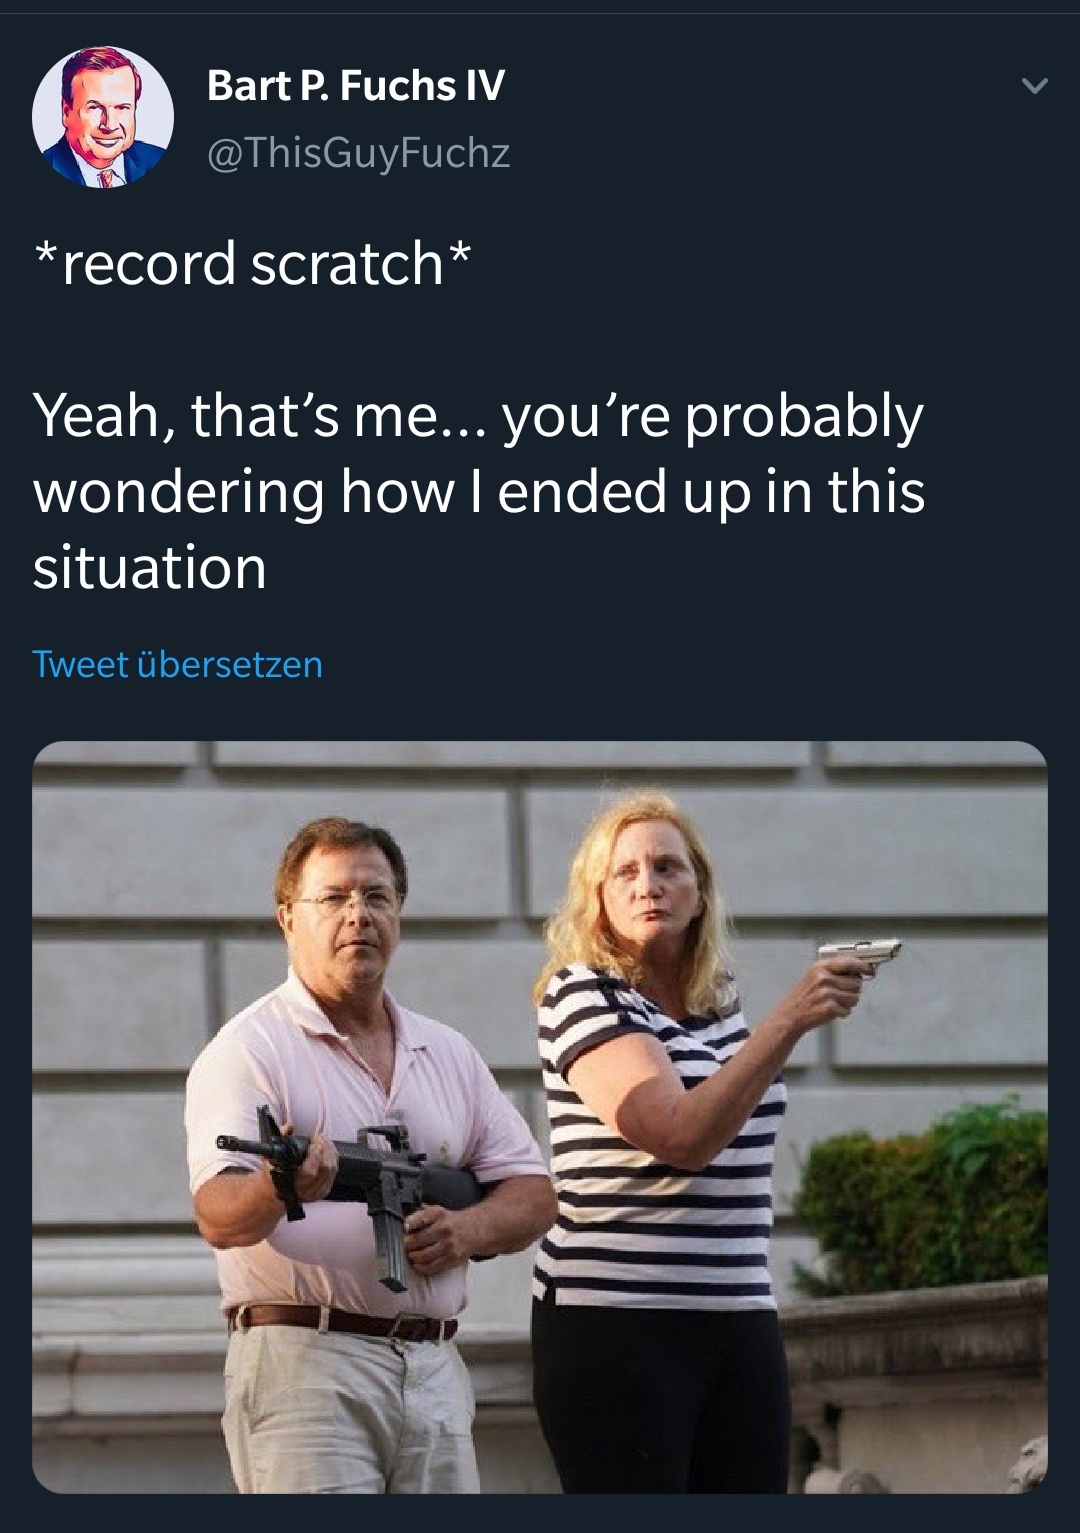Click the man's glasses in the photo
1080x1533 pixels.
point(345,901)
